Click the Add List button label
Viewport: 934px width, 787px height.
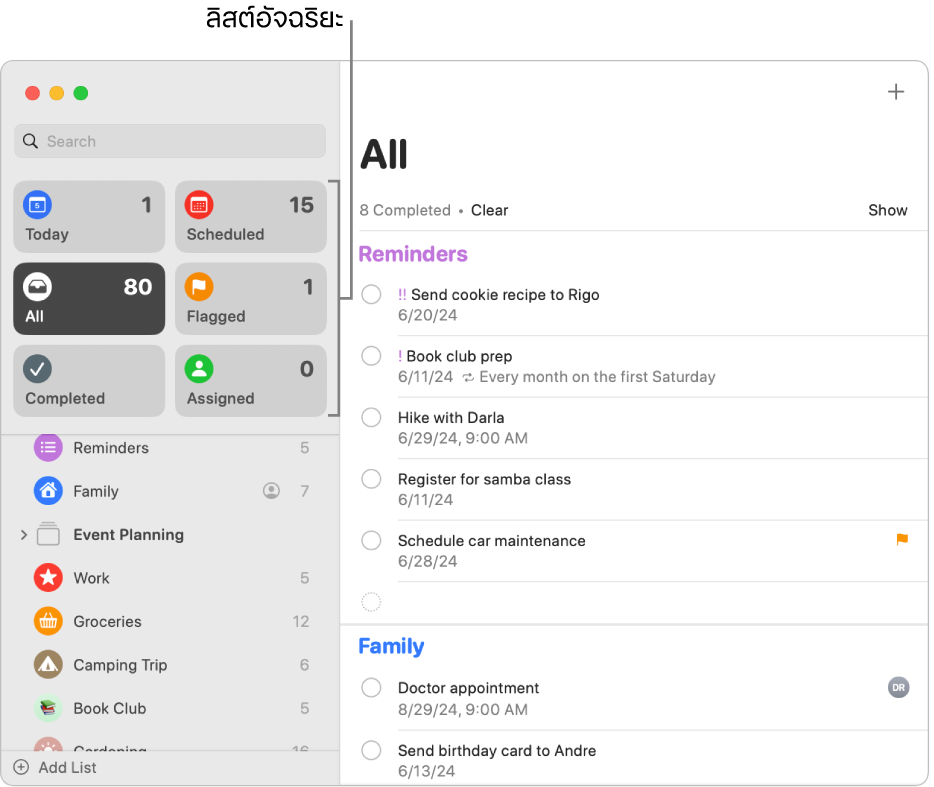click(67, 767)
